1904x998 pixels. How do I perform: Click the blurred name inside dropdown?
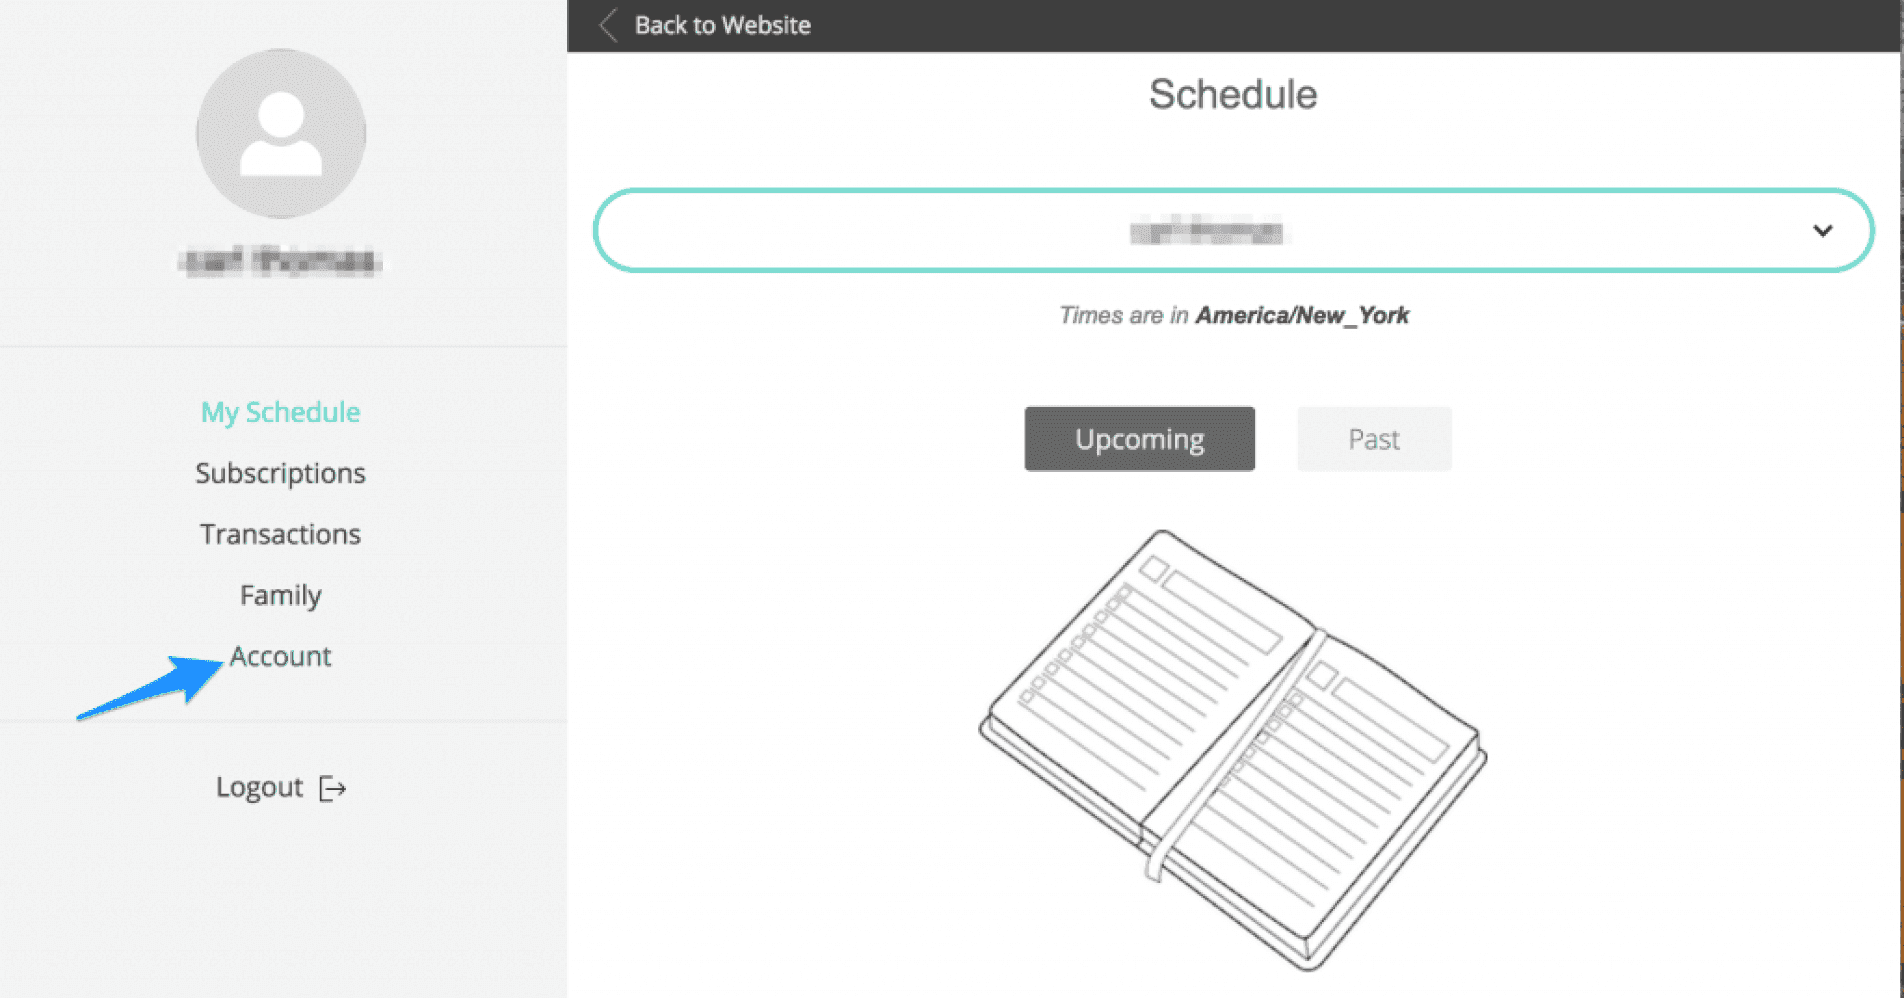[1207, 232]
